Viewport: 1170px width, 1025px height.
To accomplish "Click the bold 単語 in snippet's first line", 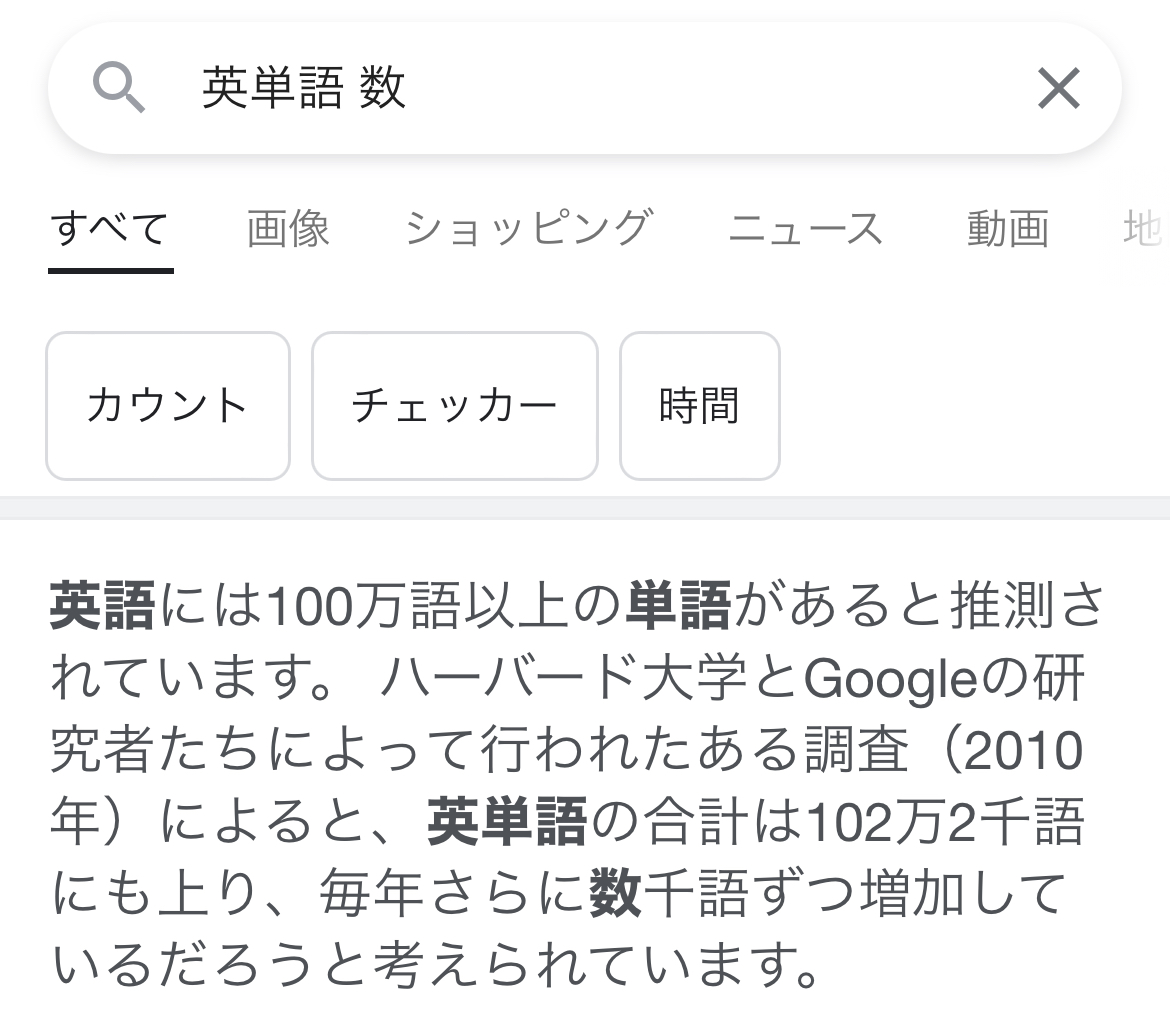I will coord(678,605).
